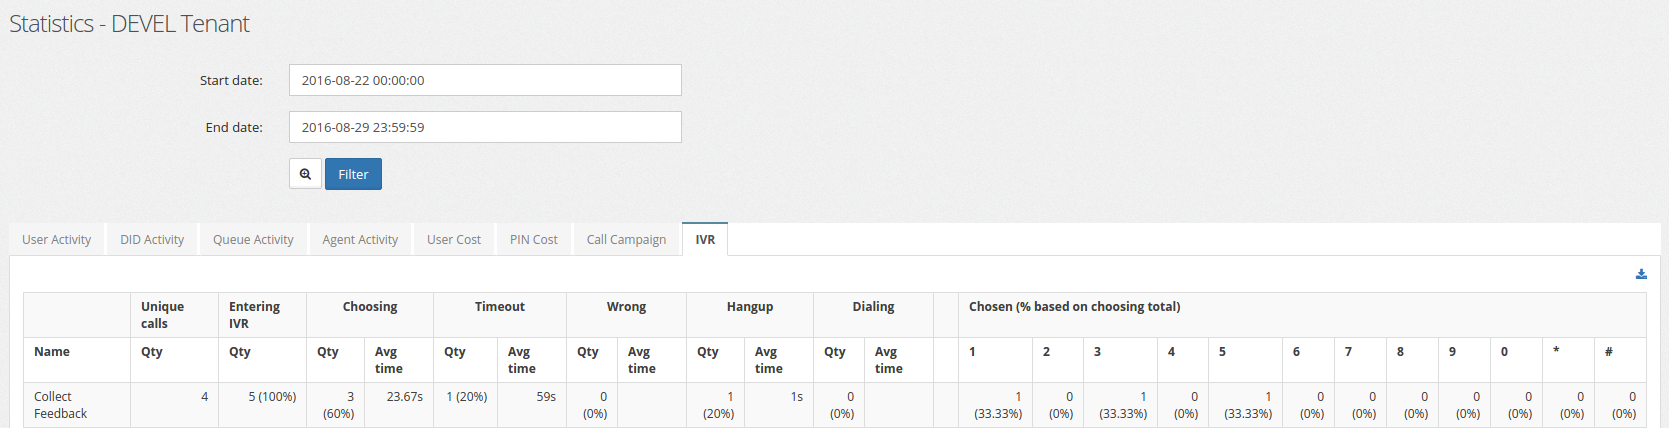Switch to the User Activity tab
The width and height of the screenshot is (1669, 428).
(x=56, y=240)
